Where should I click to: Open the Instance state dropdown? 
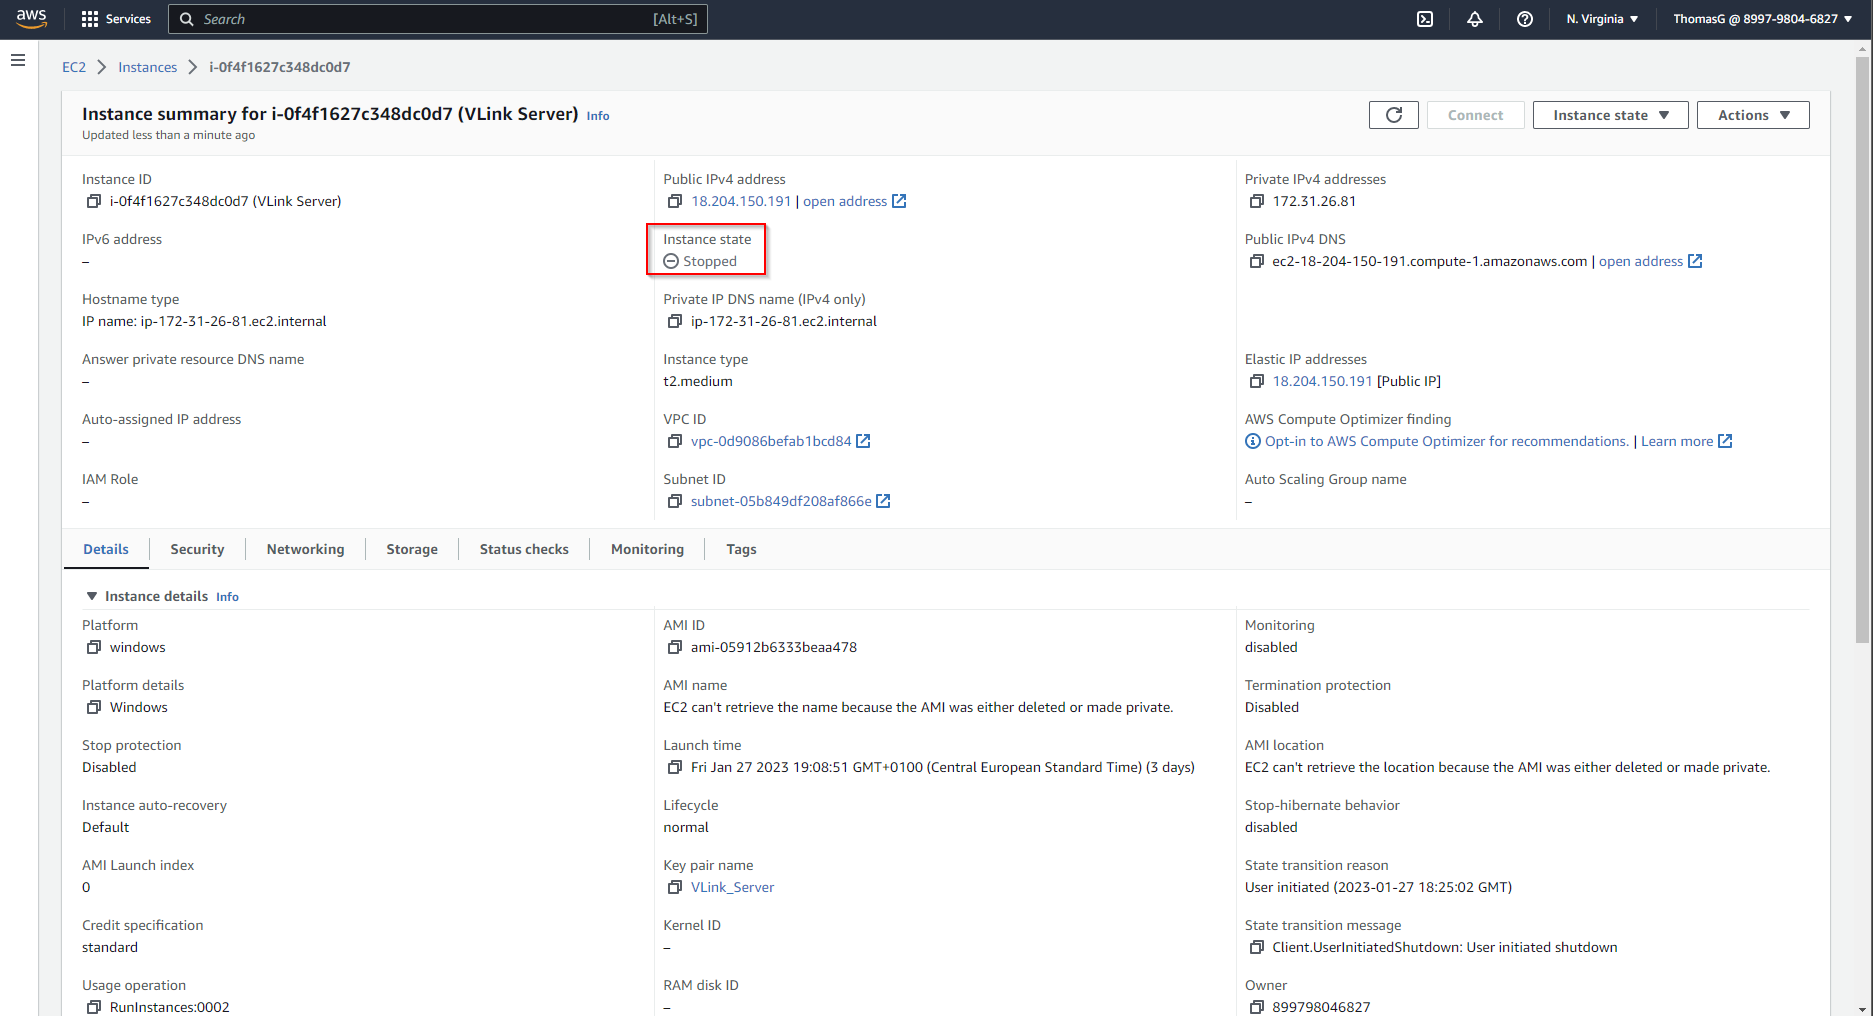[1610, 115]
